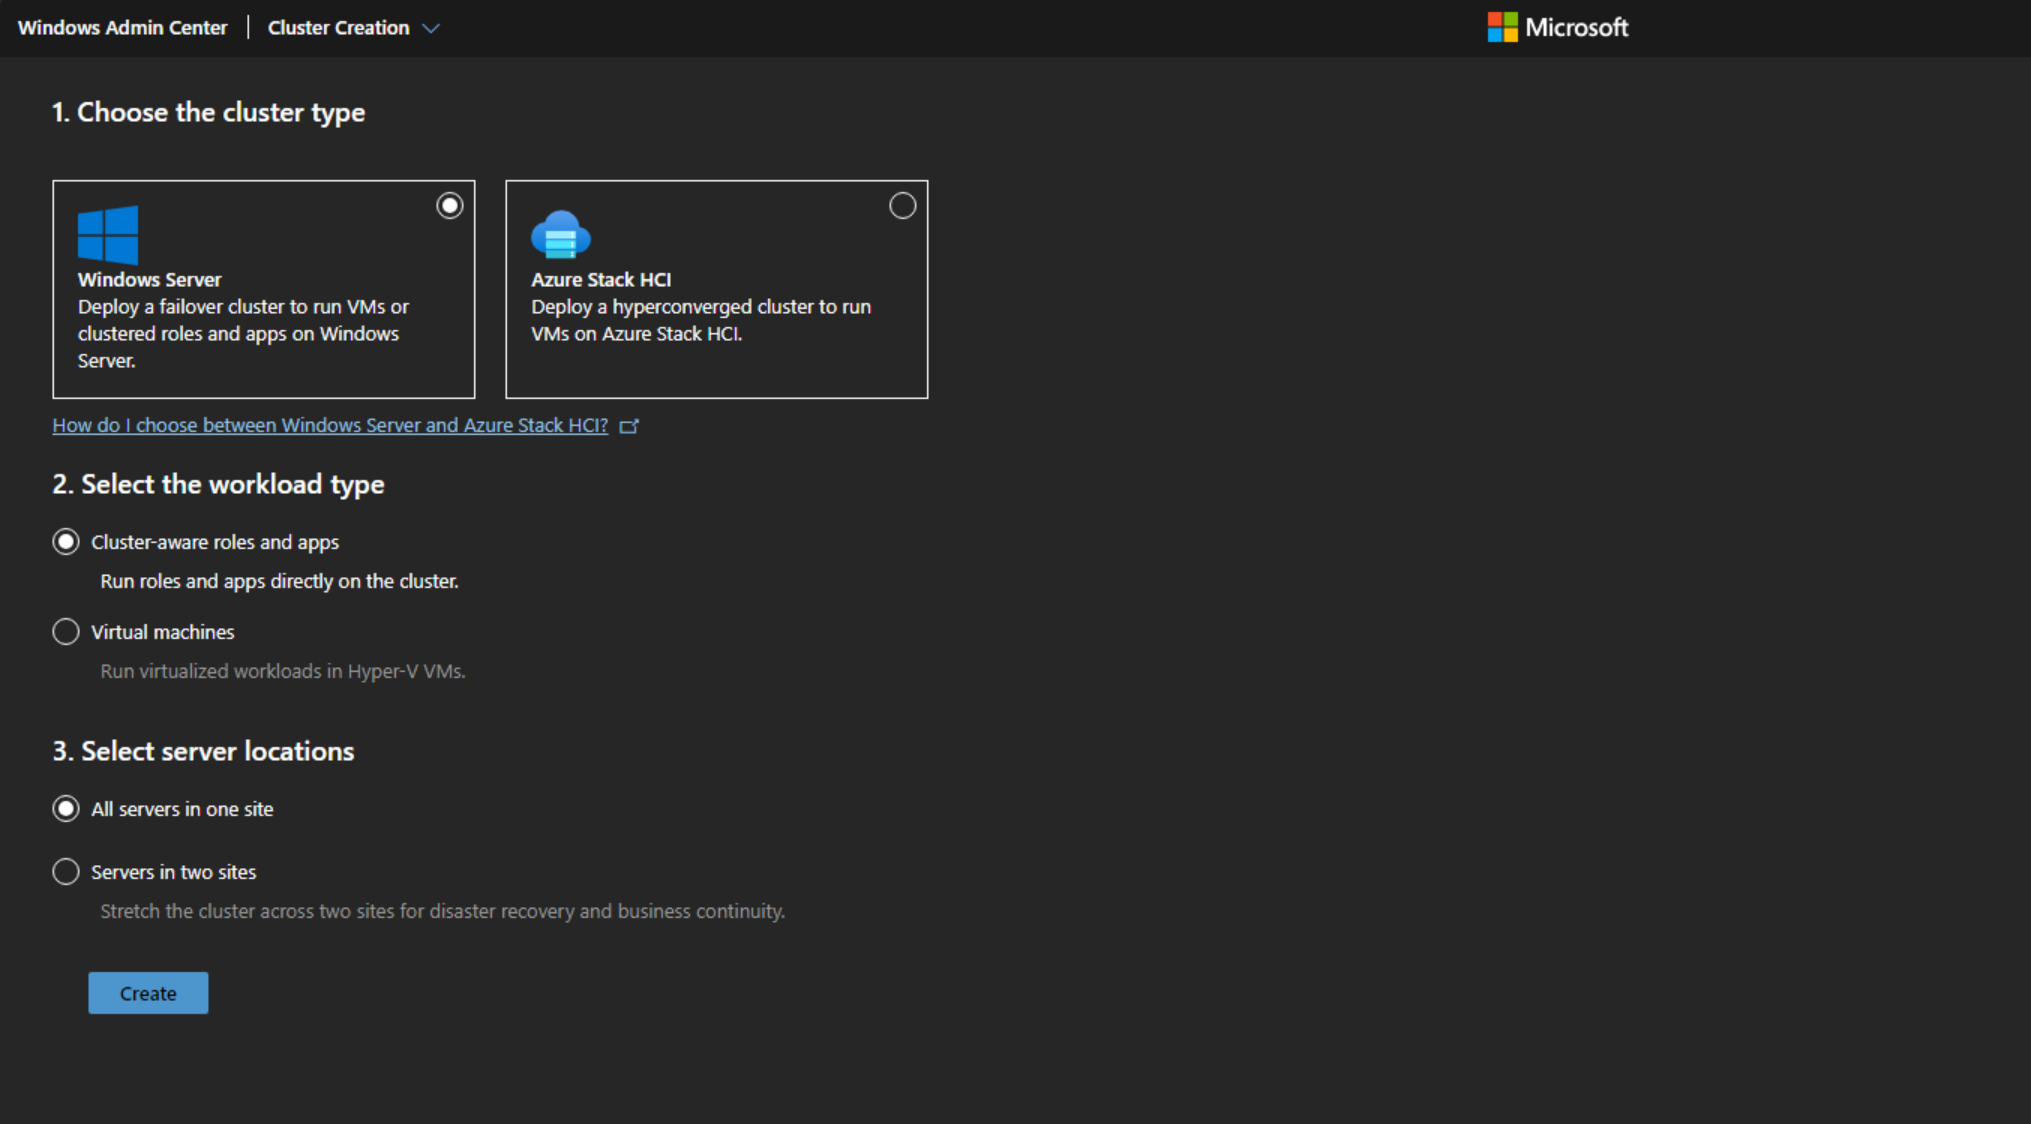Click Windows Admin Center in the title bar

coord(122,27)
